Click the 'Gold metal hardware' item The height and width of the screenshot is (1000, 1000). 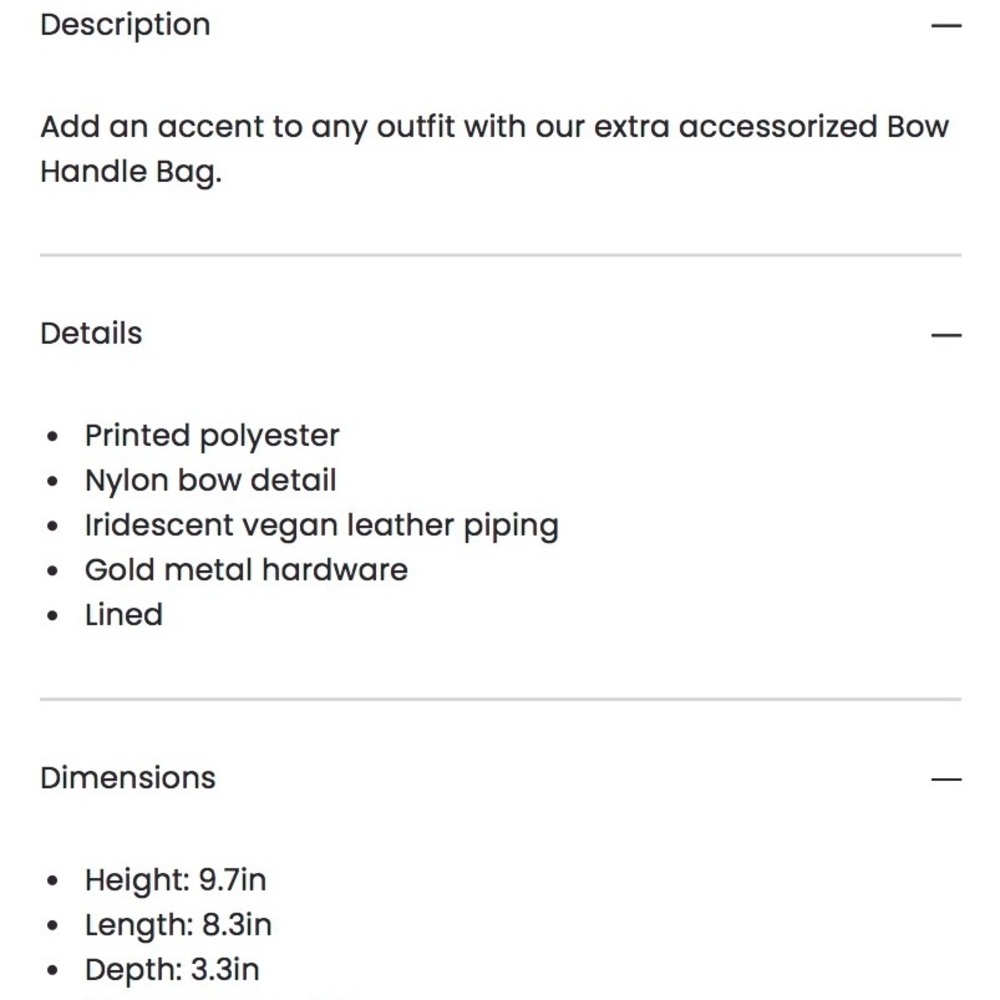tap(246, 570)
